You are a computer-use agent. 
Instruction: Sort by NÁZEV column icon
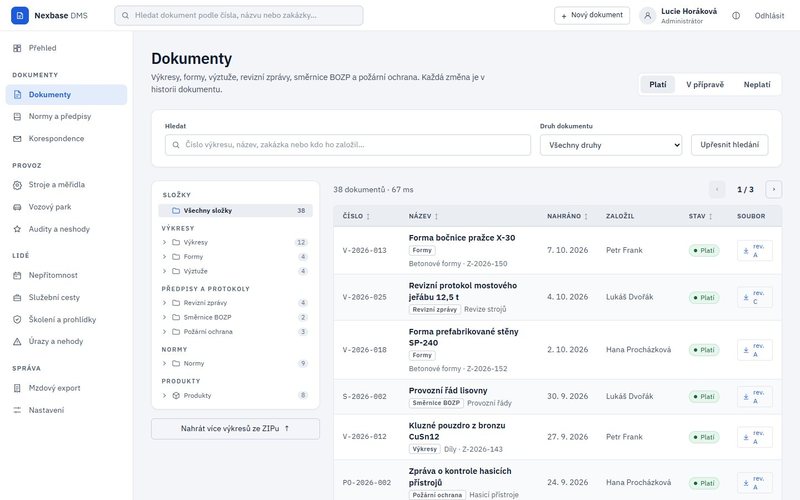click(x=436, y=216)
